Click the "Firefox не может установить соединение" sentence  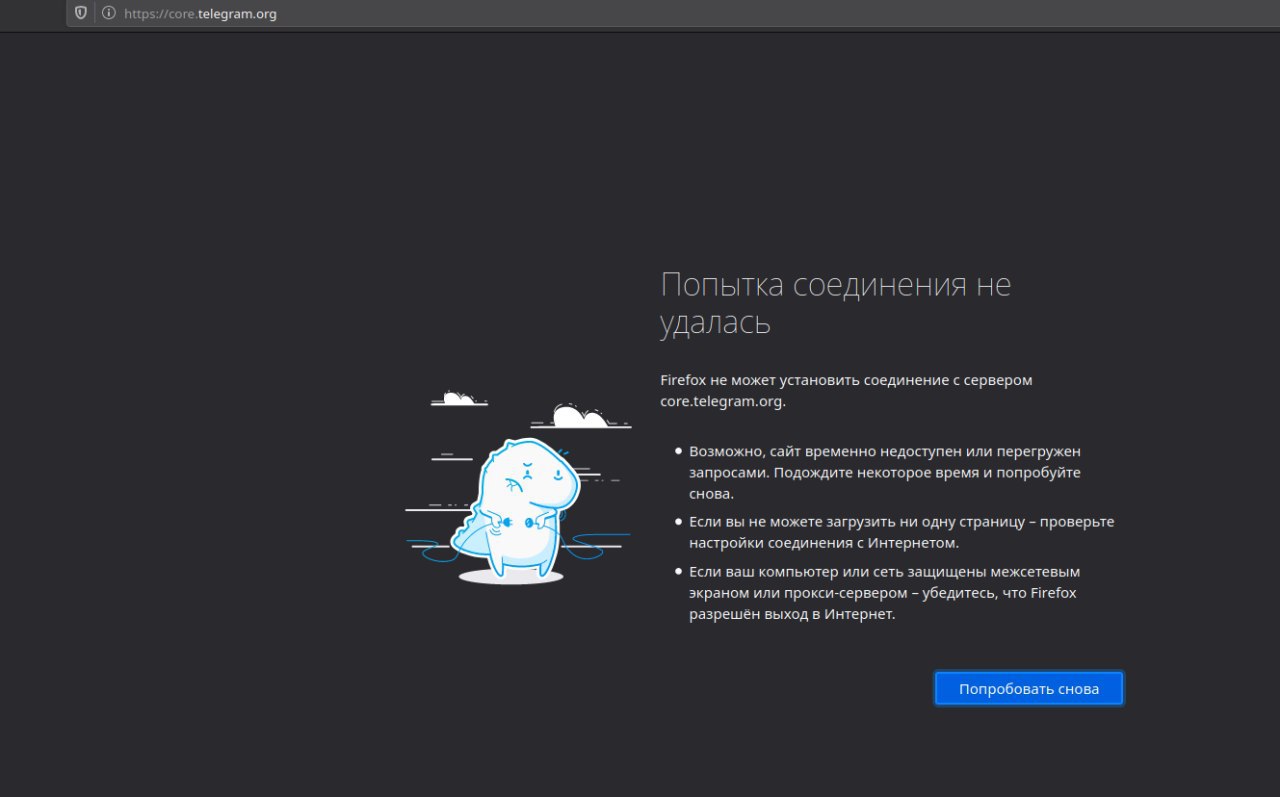pos(846,380)
